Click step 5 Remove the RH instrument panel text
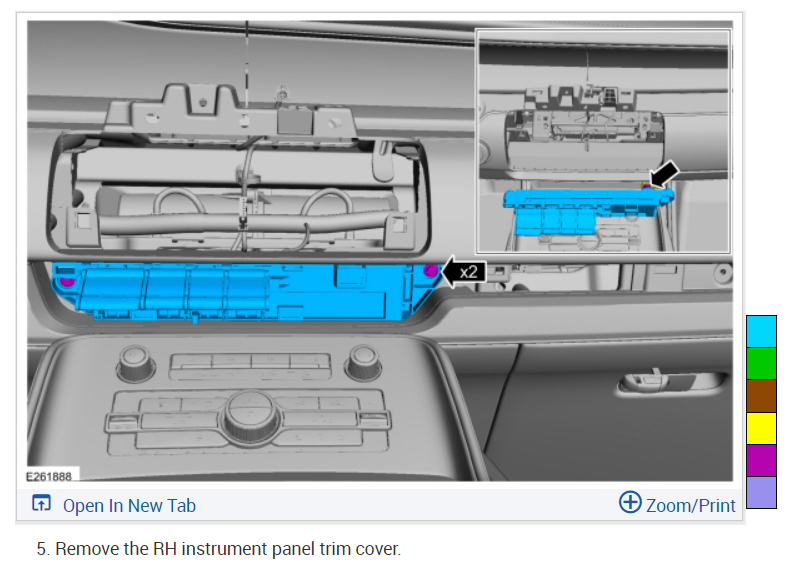800x570 pixels. coord(219,549)
